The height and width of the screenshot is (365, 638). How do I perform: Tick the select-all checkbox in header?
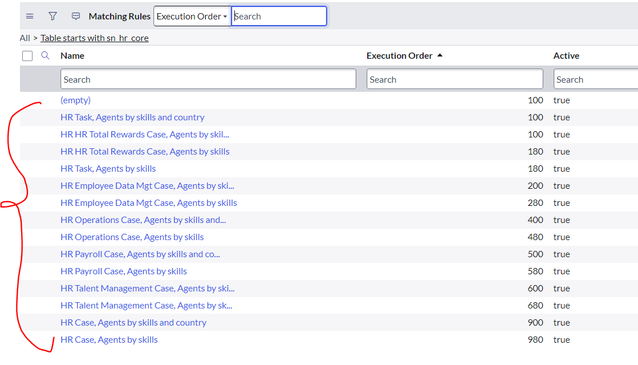point(27,56)
